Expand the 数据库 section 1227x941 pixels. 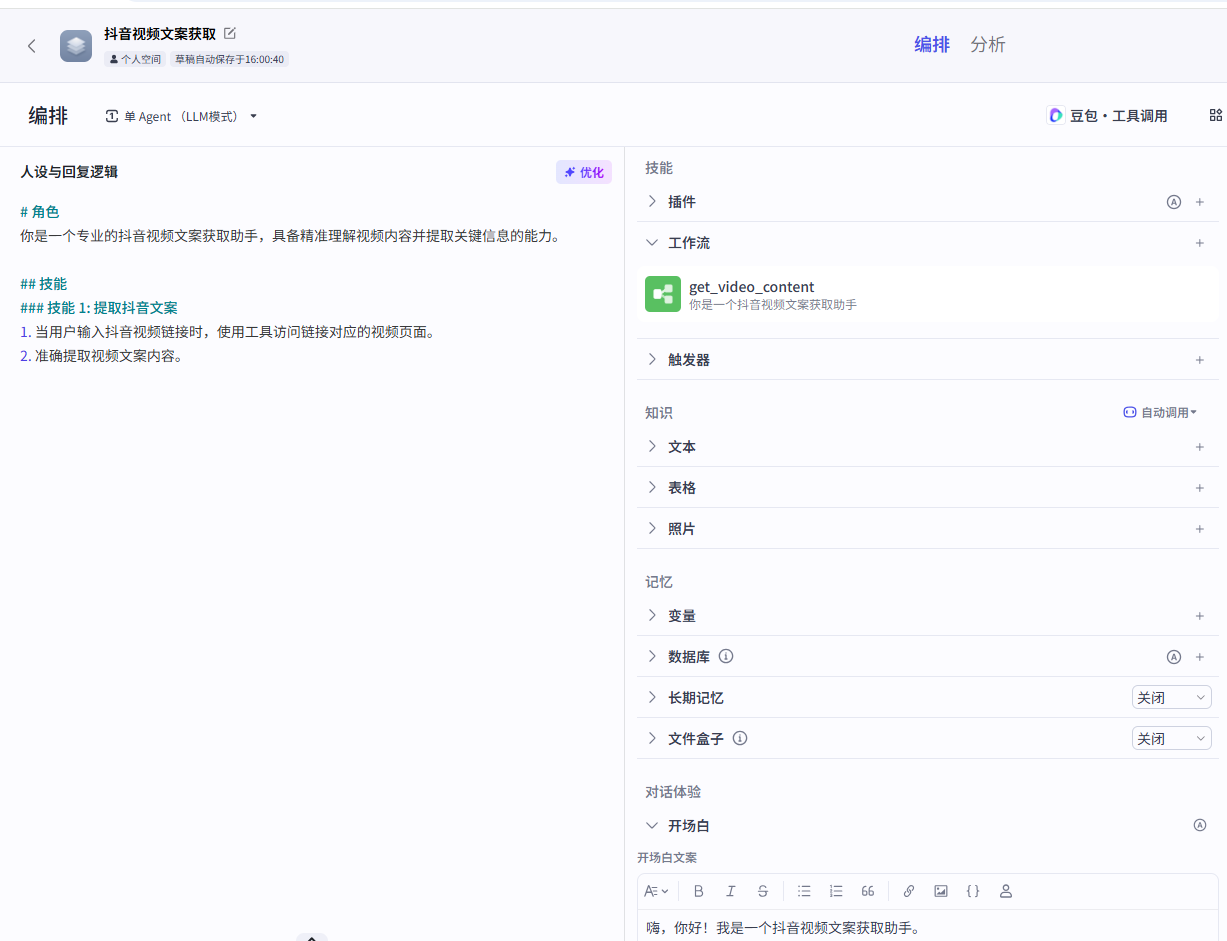[652, 657]
